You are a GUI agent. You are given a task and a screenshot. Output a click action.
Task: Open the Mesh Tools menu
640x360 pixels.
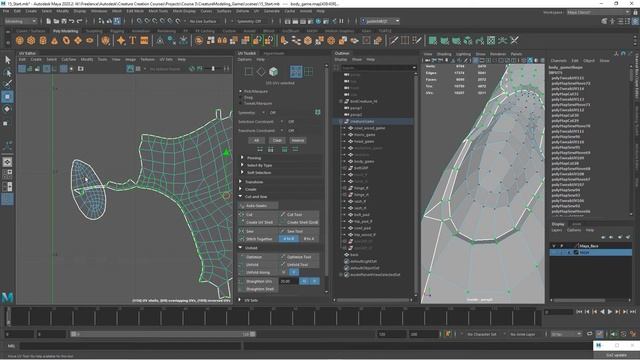point(158,11)
